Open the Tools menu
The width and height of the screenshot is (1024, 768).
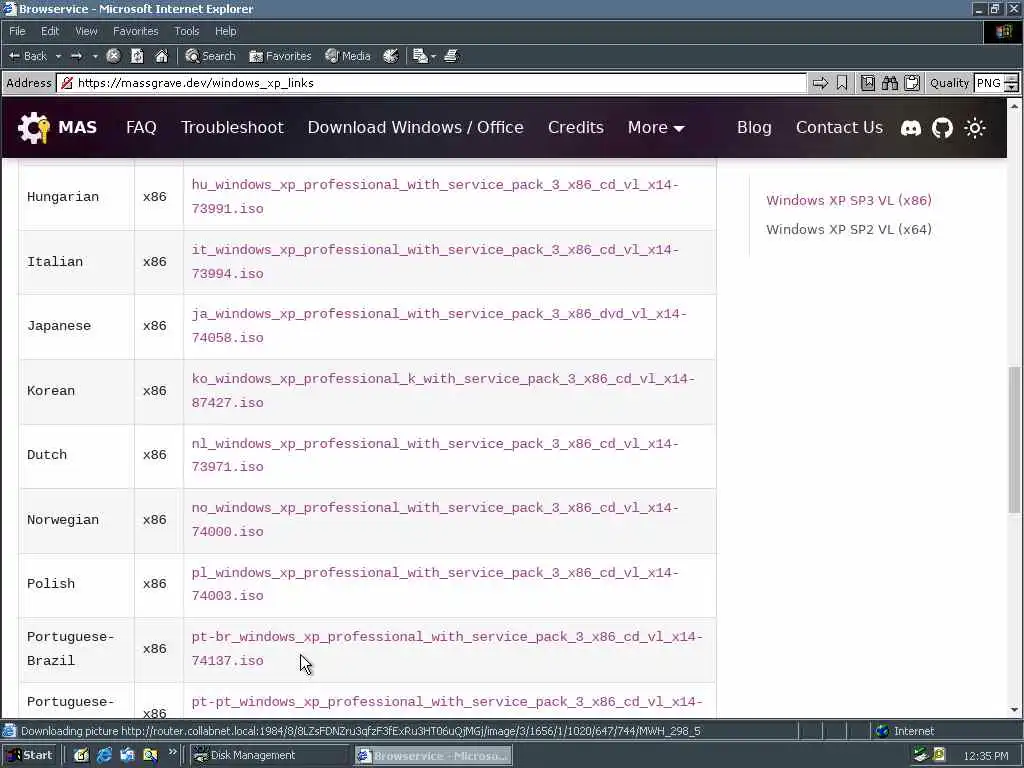coord(186,31)
